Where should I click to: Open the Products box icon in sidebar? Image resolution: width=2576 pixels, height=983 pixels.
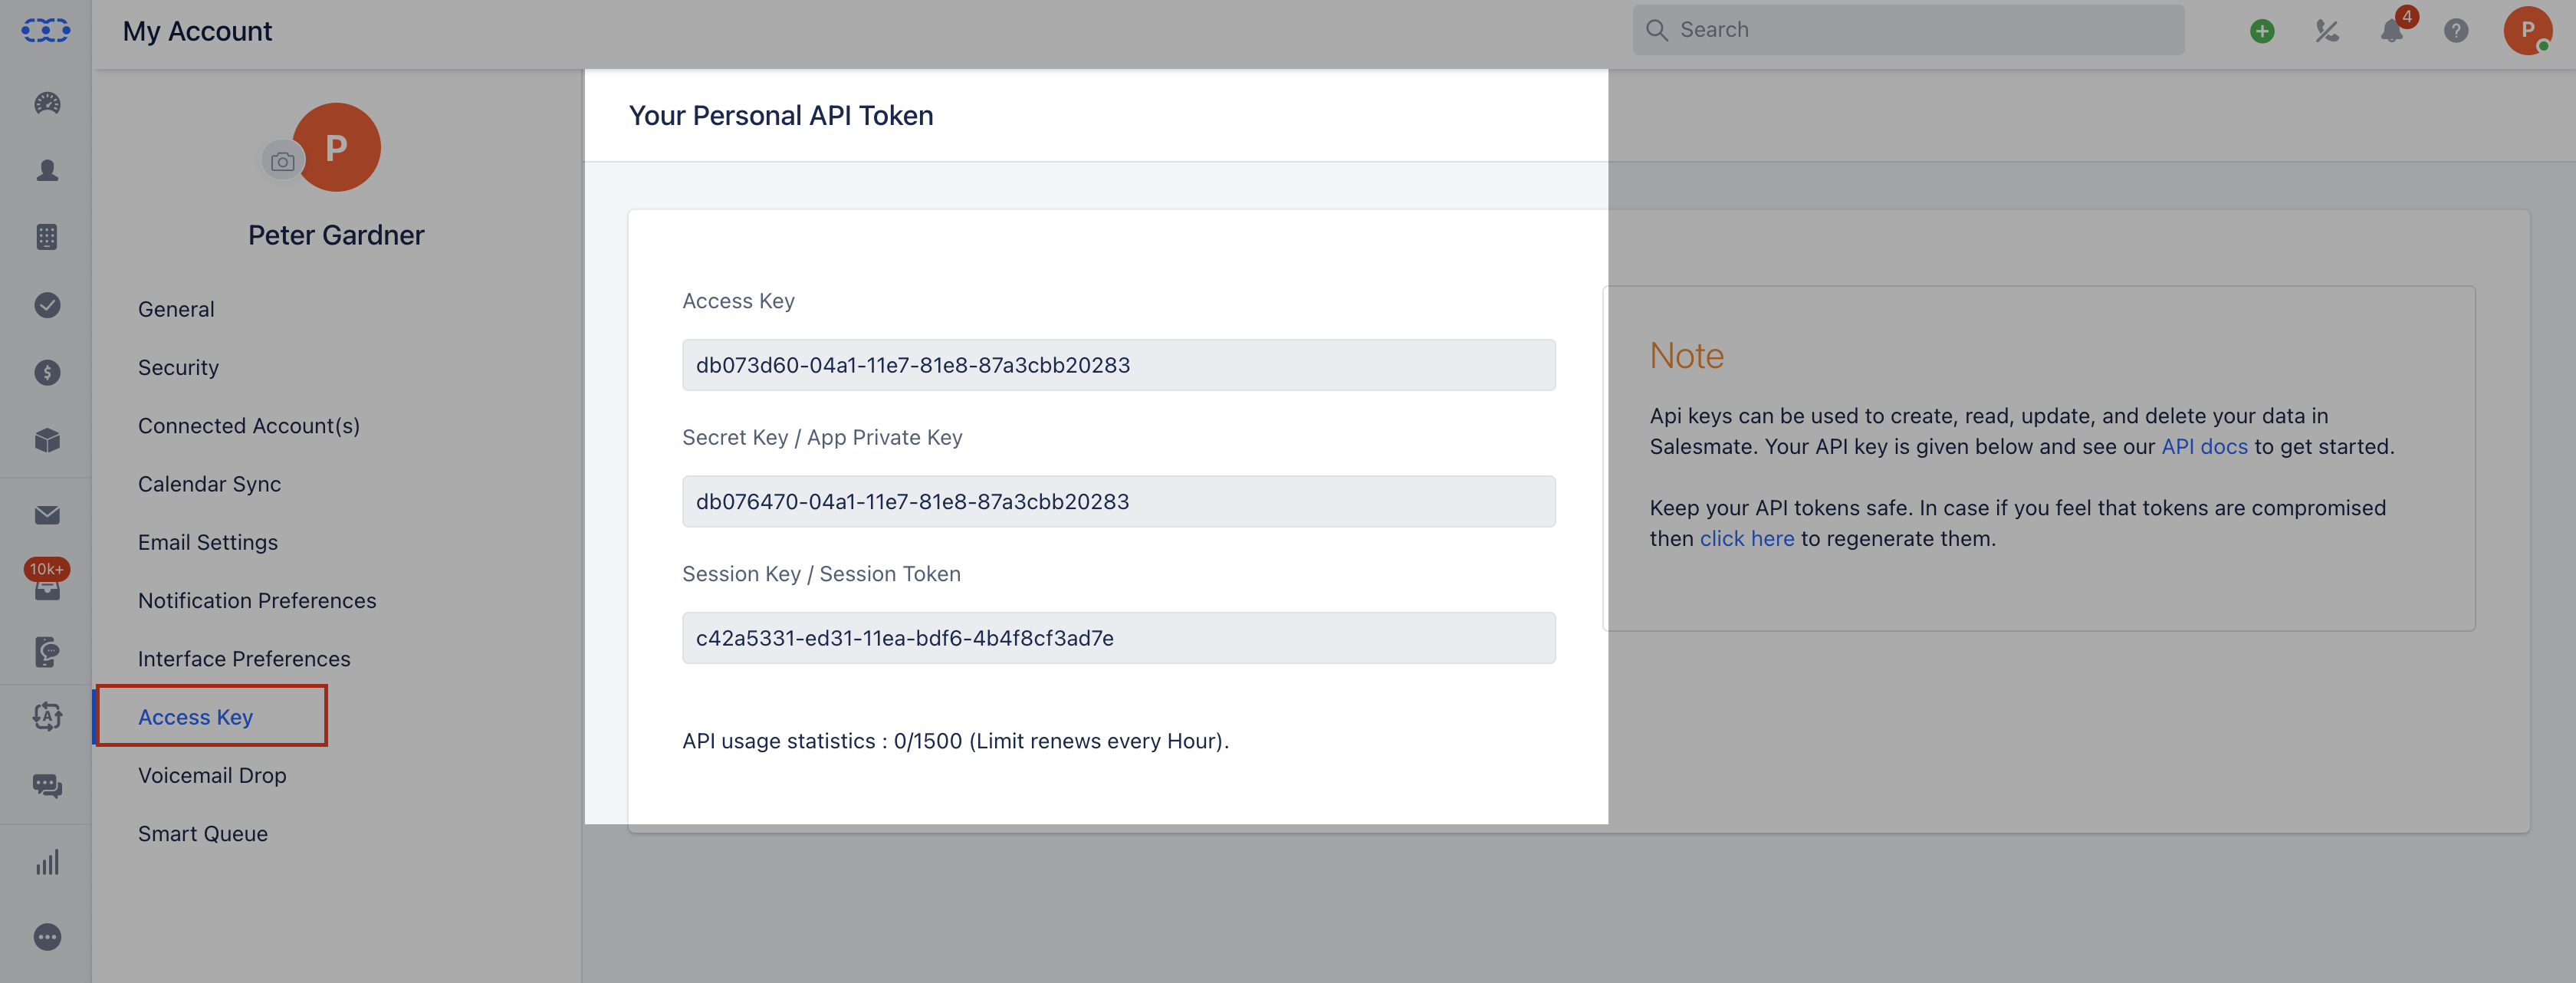point(47,440)
